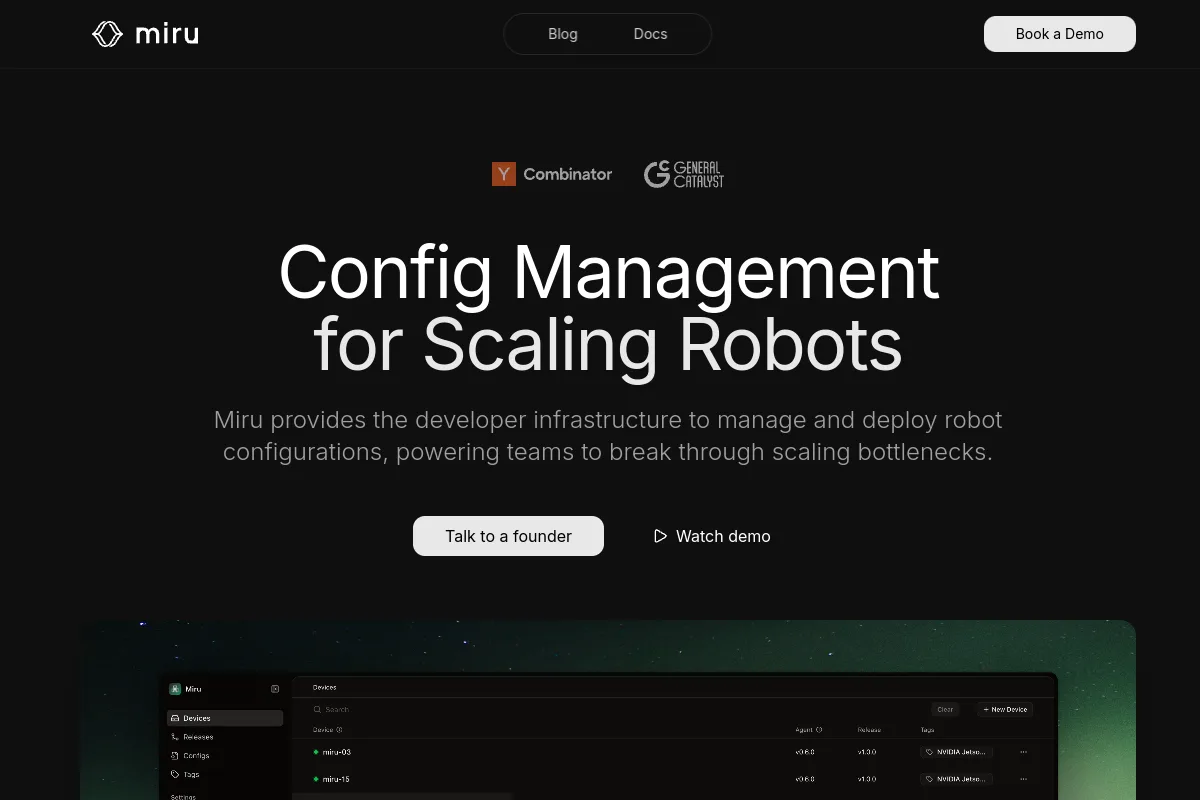Open more options for miru-15
This screenshot has width=1200, height=800.
(x=1023, y=779)
